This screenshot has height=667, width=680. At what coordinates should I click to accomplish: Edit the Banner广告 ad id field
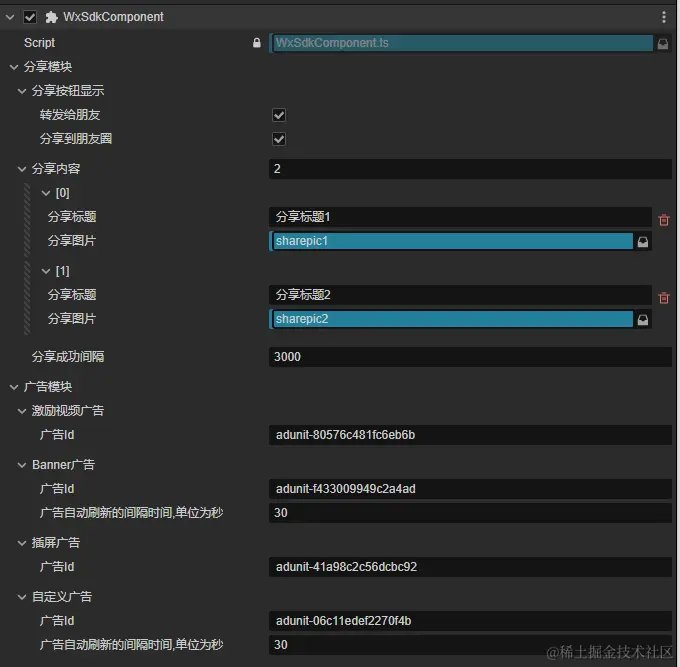[470, 489]
